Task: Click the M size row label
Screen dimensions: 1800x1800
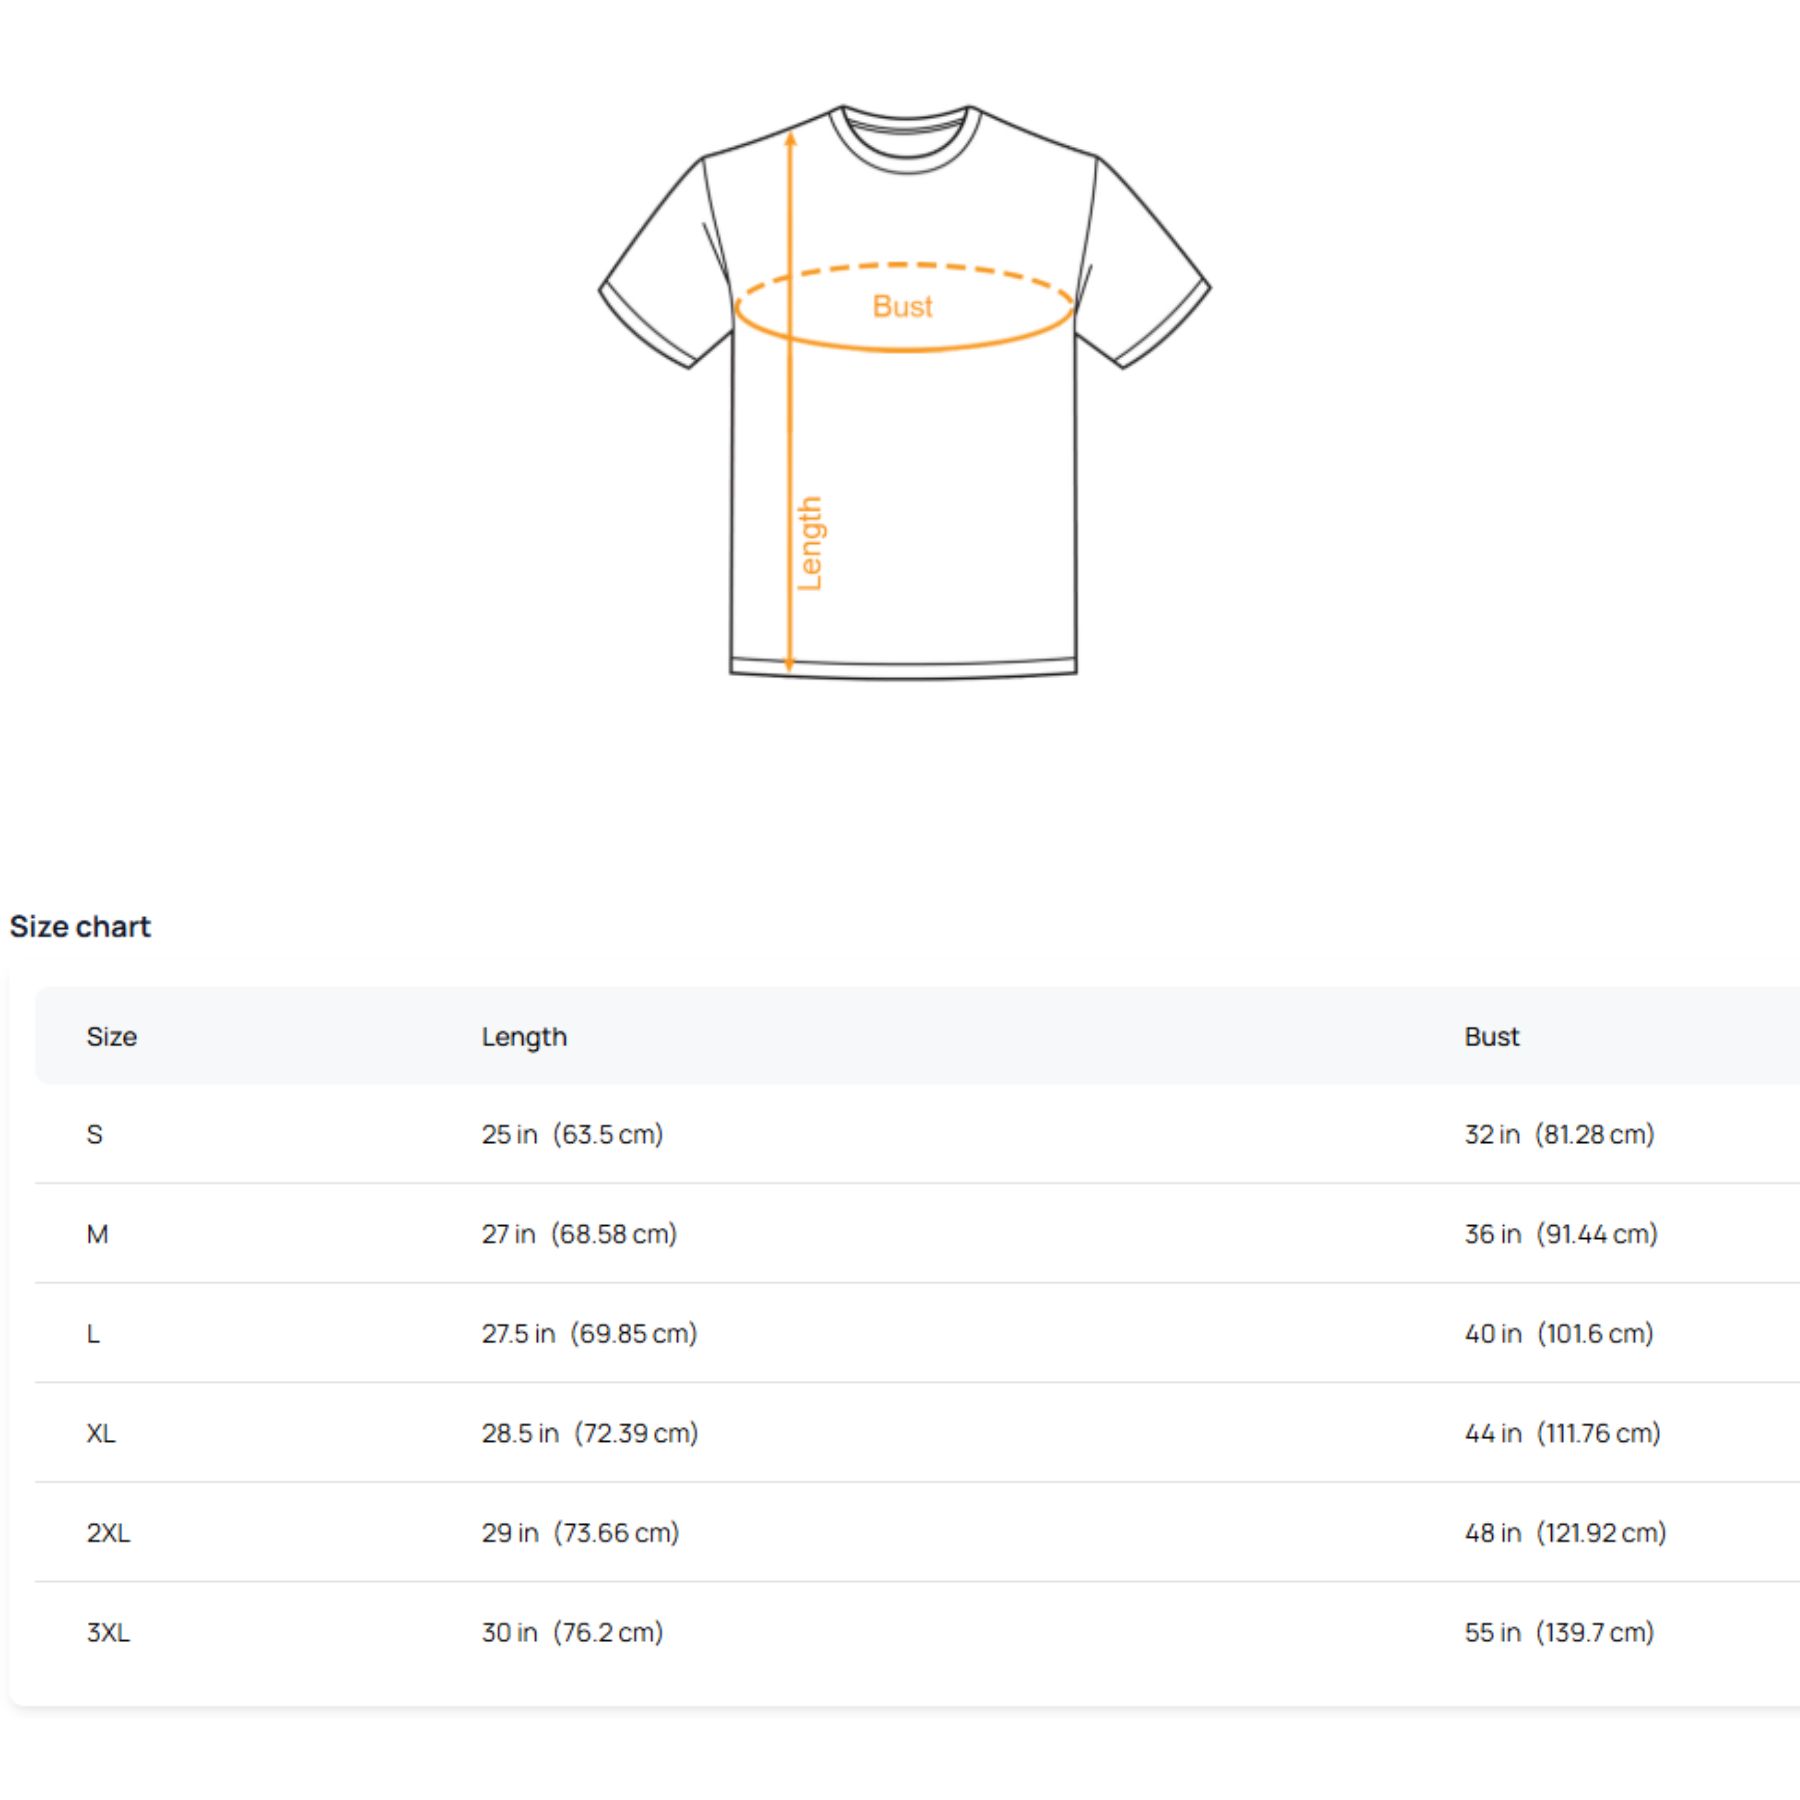Action: click(x=97, y=1234)
